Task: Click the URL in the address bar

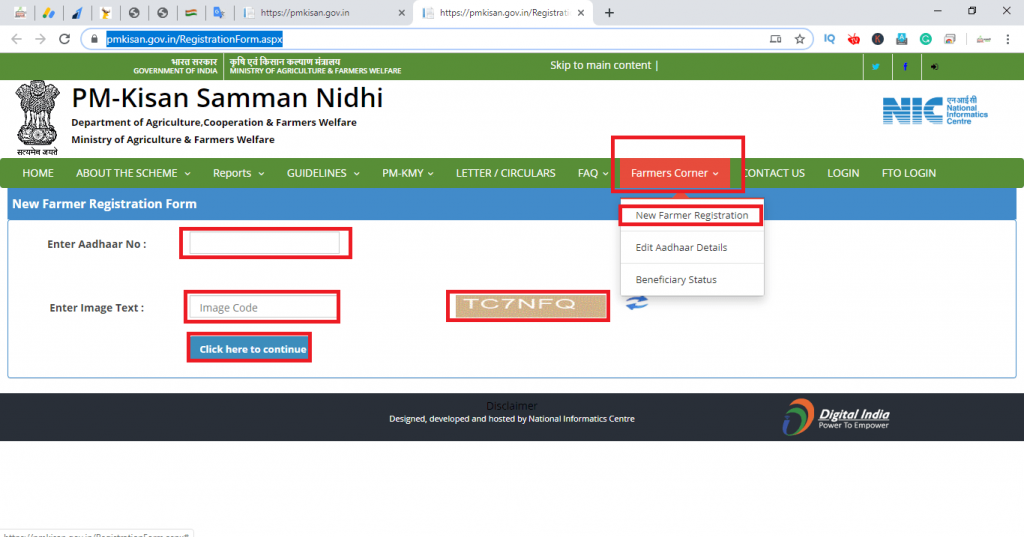Action: (x=194, y=39)
